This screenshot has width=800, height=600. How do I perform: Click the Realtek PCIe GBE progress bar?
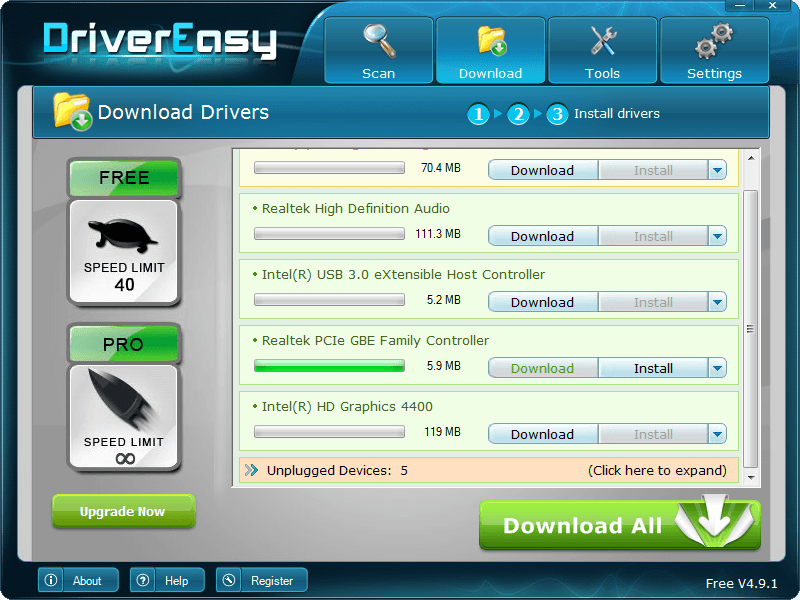point(330,365)
